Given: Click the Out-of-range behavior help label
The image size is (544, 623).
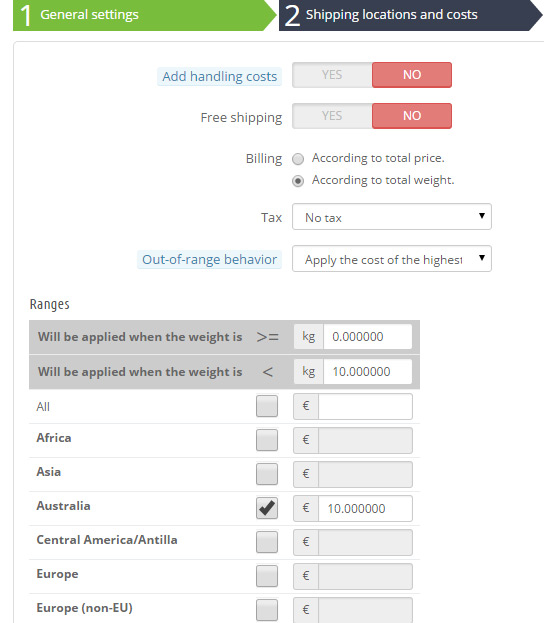Looking at the screenshot, I should click(x=209, y=259).
